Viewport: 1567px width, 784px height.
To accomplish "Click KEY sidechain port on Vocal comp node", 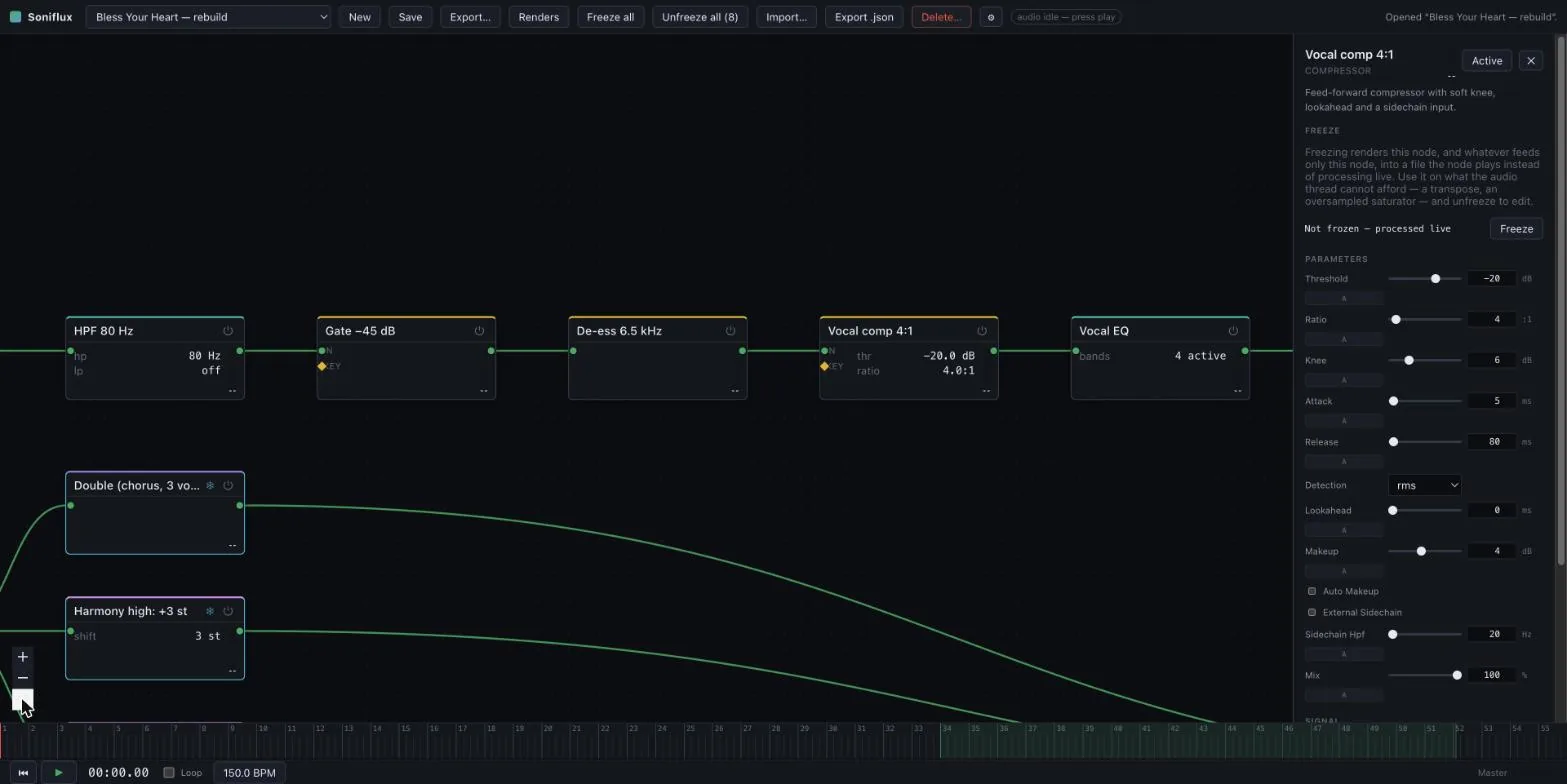I will (824, 366).
